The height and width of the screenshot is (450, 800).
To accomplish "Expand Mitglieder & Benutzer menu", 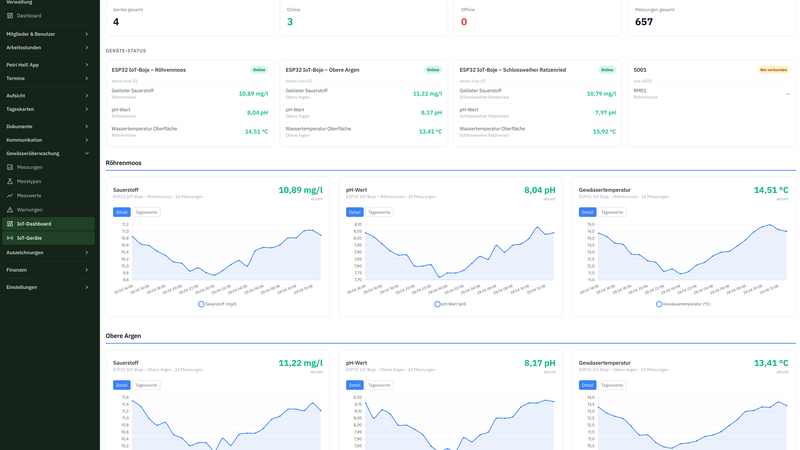I will point(47,34).
